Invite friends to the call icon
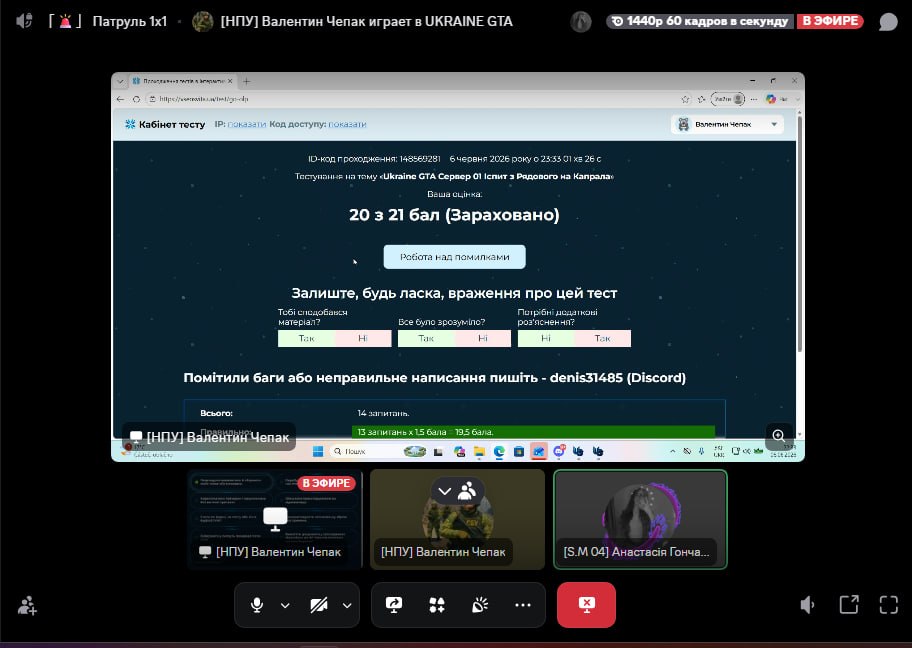 [27, 606]
